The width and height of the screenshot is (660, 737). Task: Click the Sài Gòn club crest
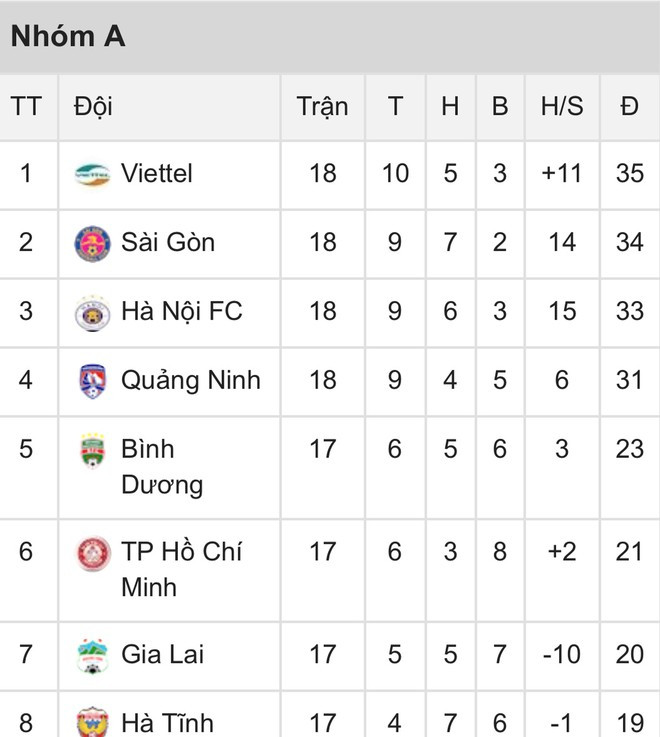[x=93, y=243]
